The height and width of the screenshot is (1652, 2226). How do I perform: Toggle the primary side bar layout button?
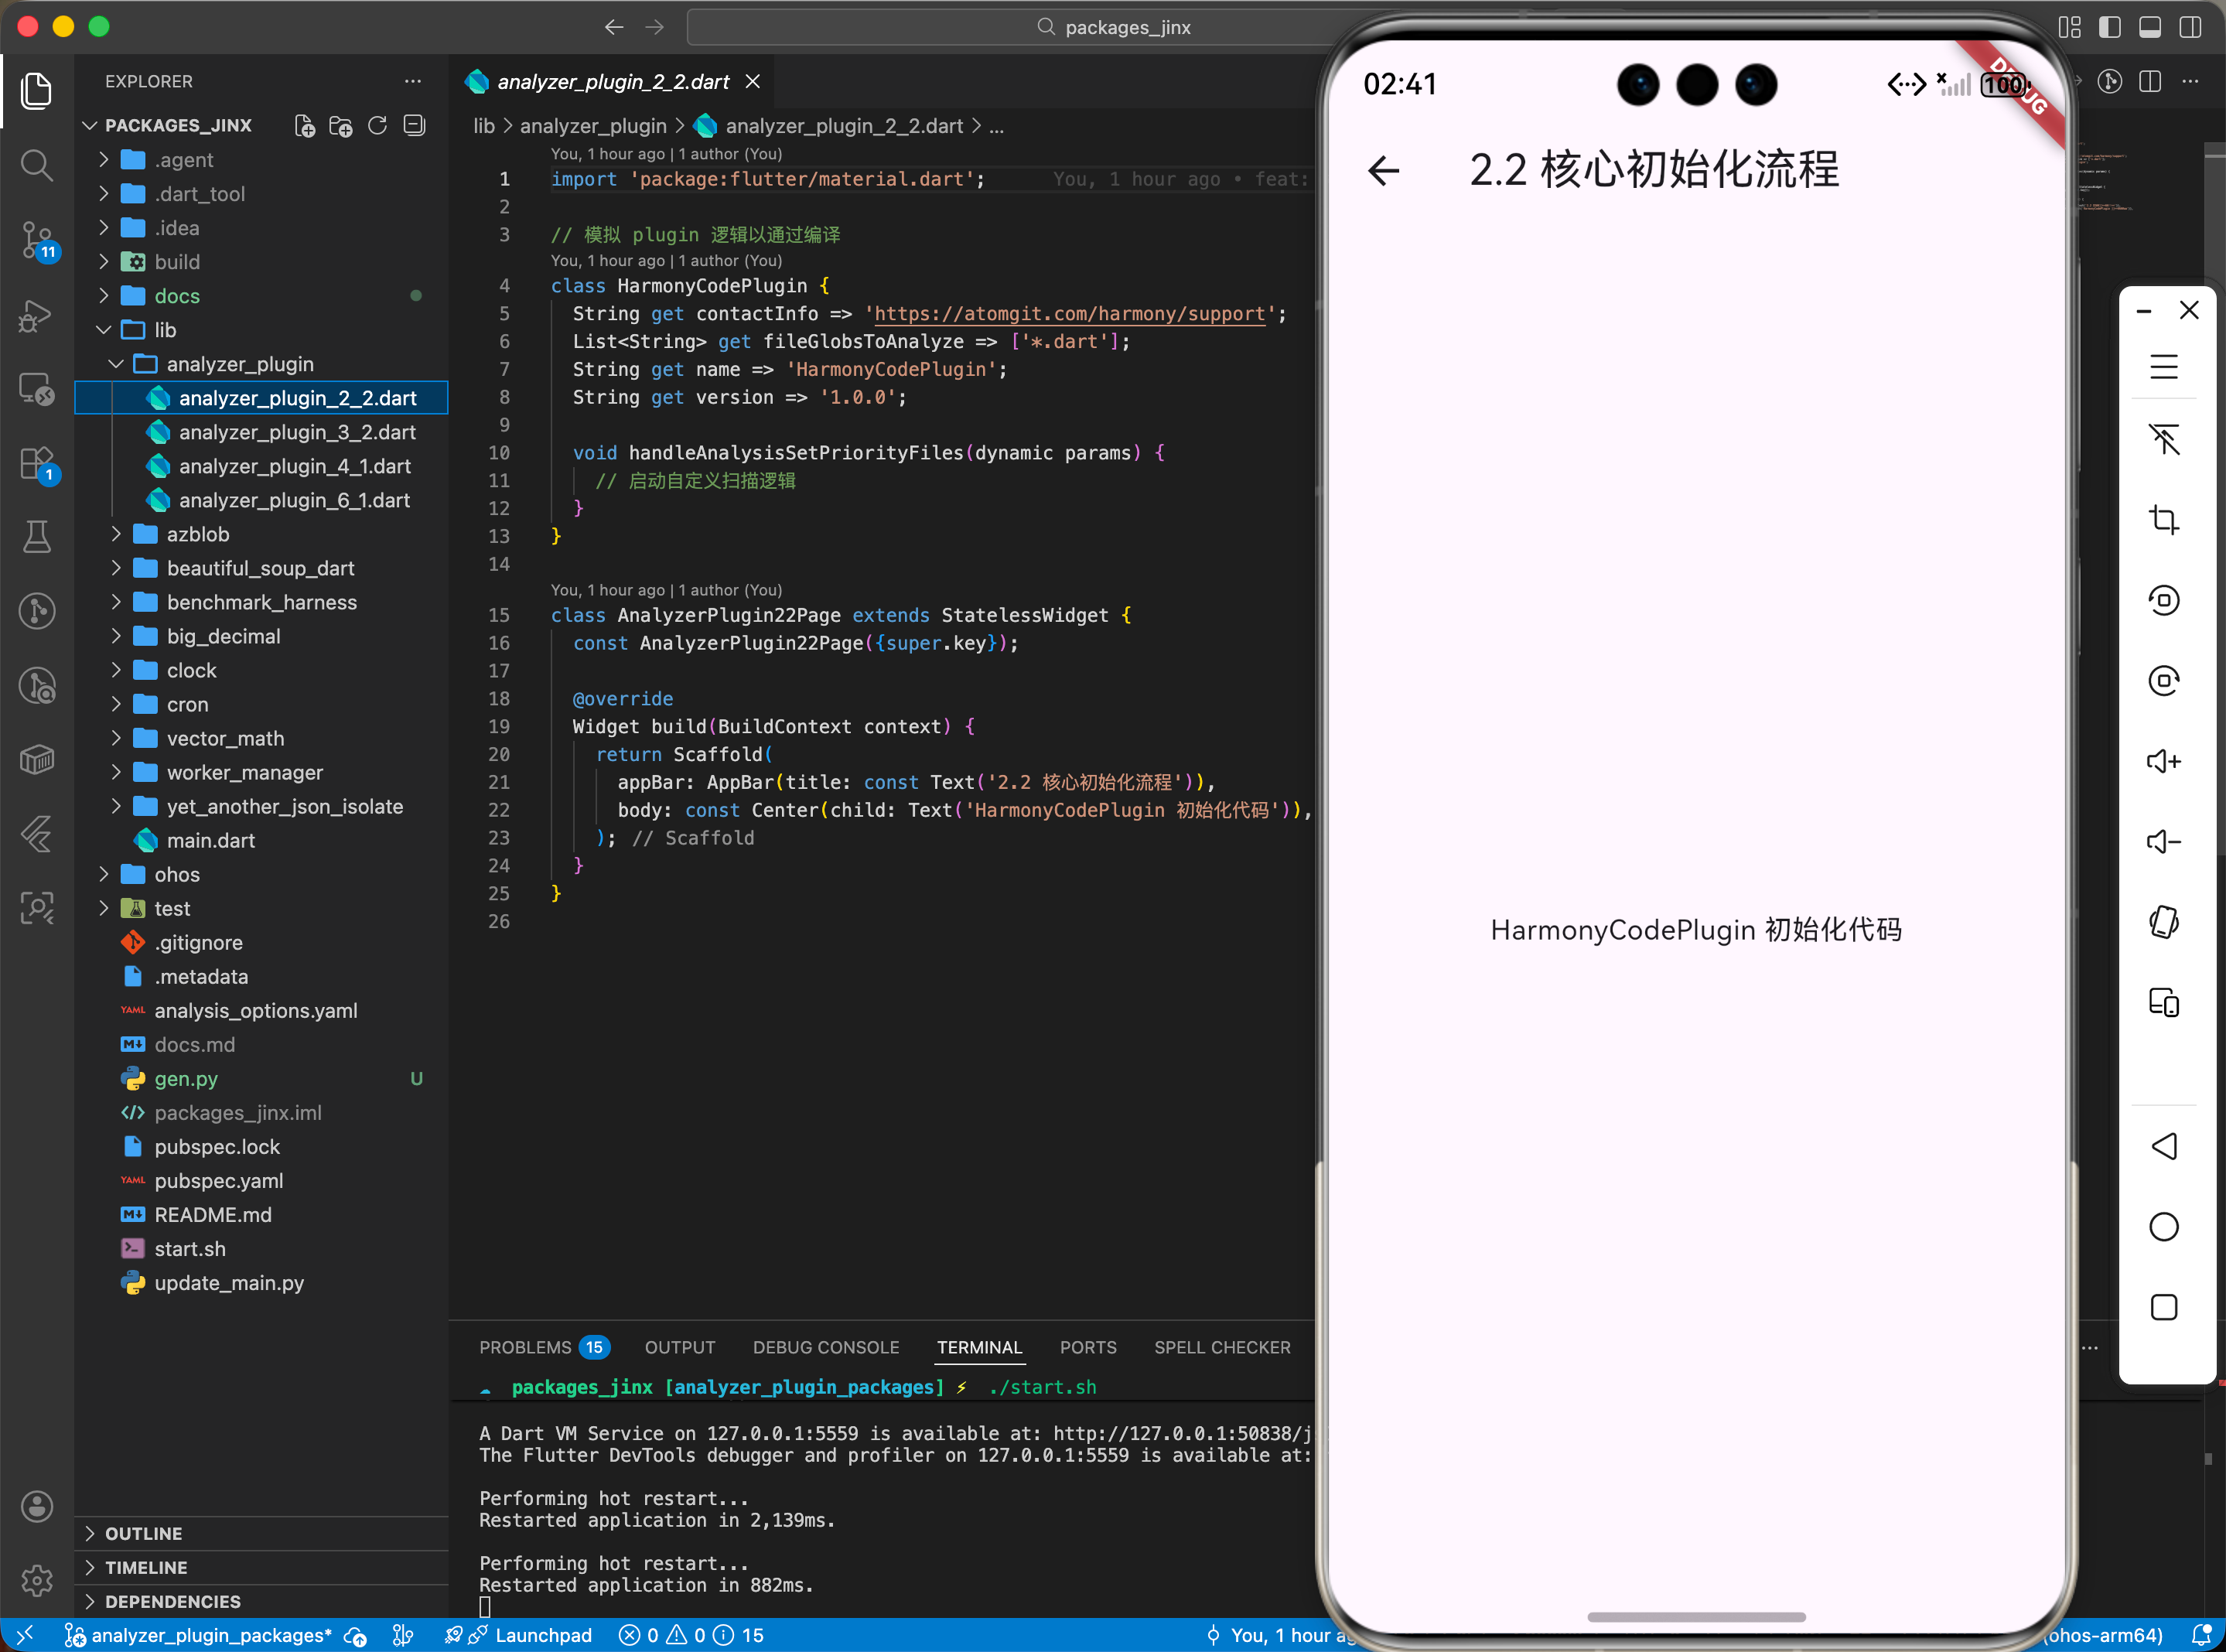coord(2109,27)
